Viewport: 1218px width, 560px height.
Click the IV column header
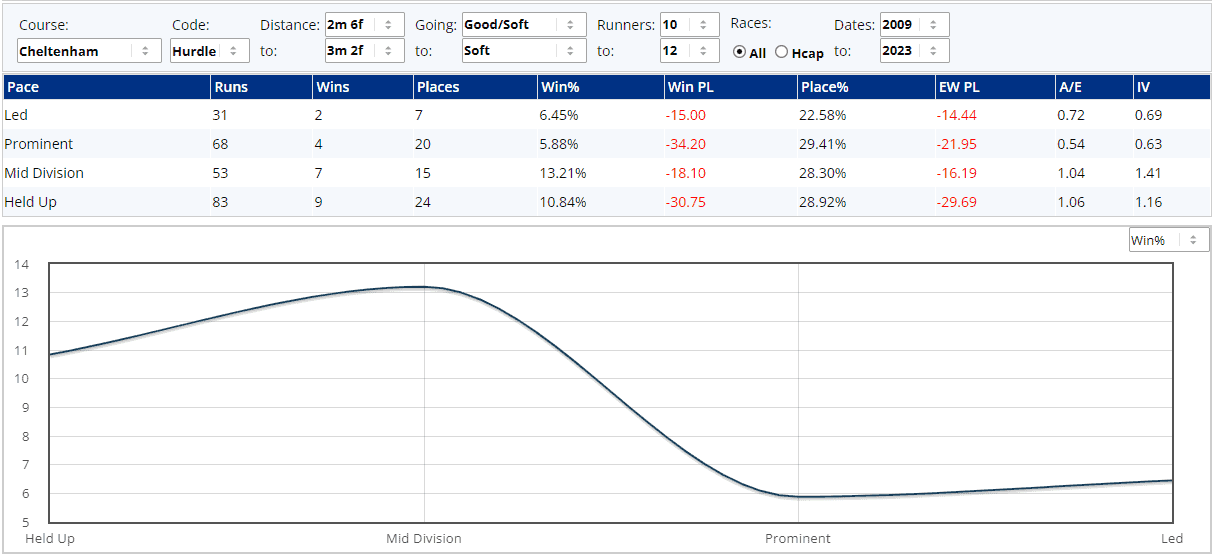(1142, 87)
